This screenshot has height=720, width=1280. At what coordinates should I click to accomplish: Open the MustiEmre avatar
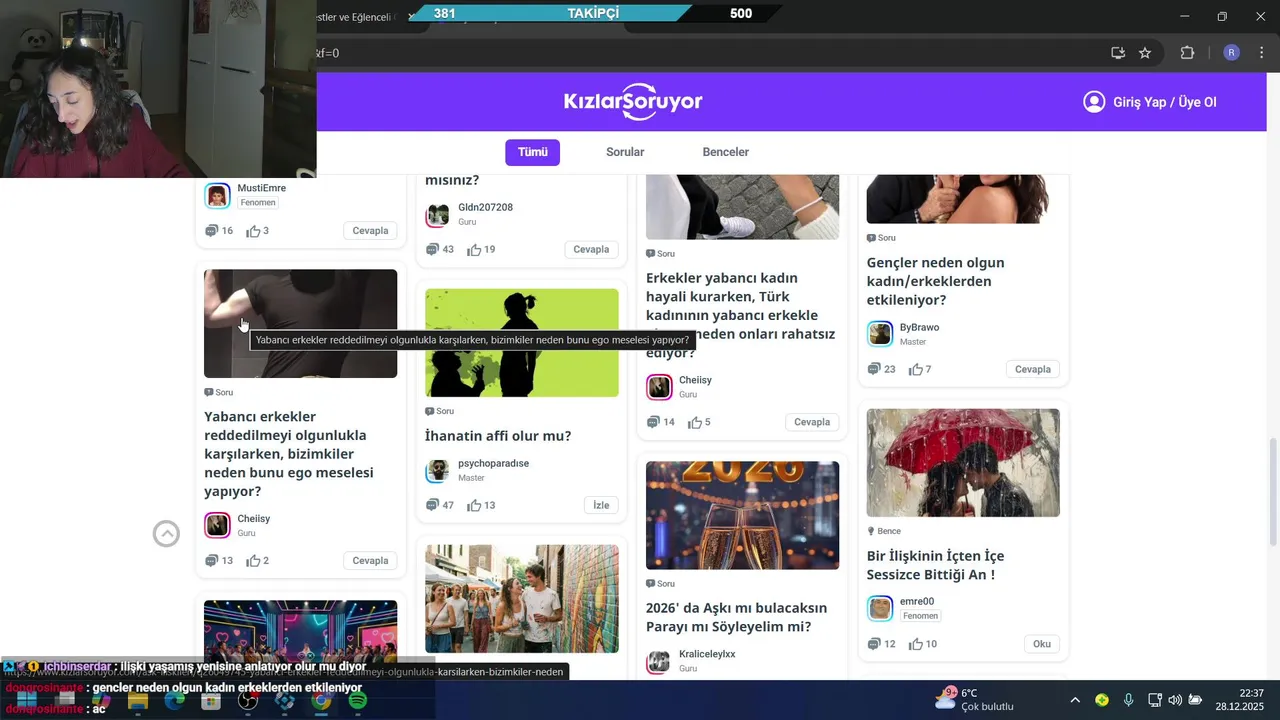pyautogui.click(x=217, y=195)
